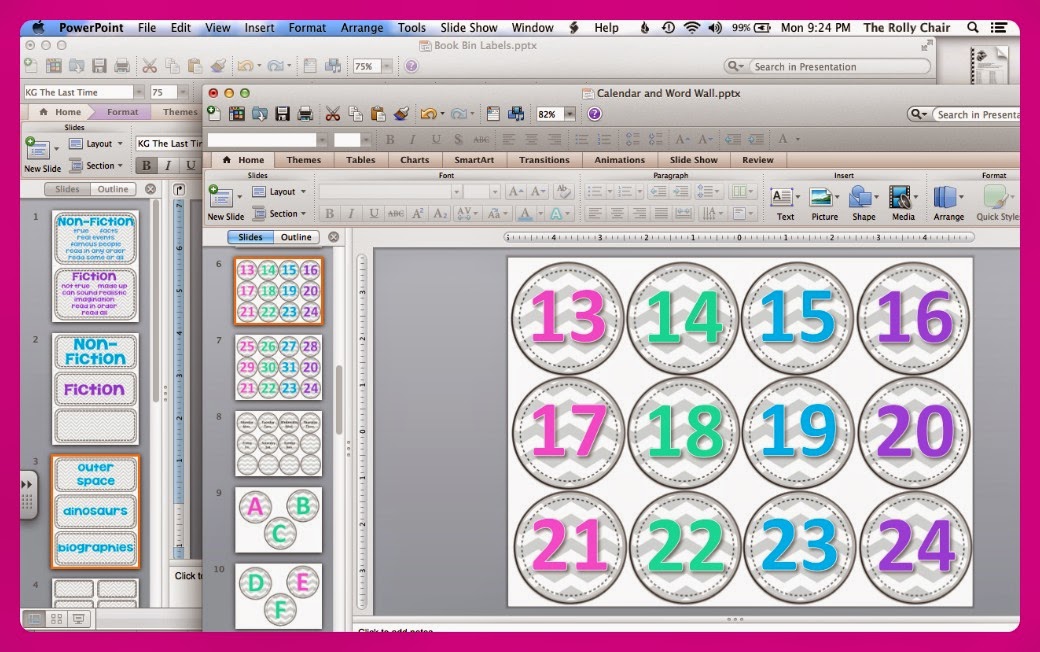Open the 82% zoom dropdown
The height and width of the screenshot is (652, 1040).
570,114
